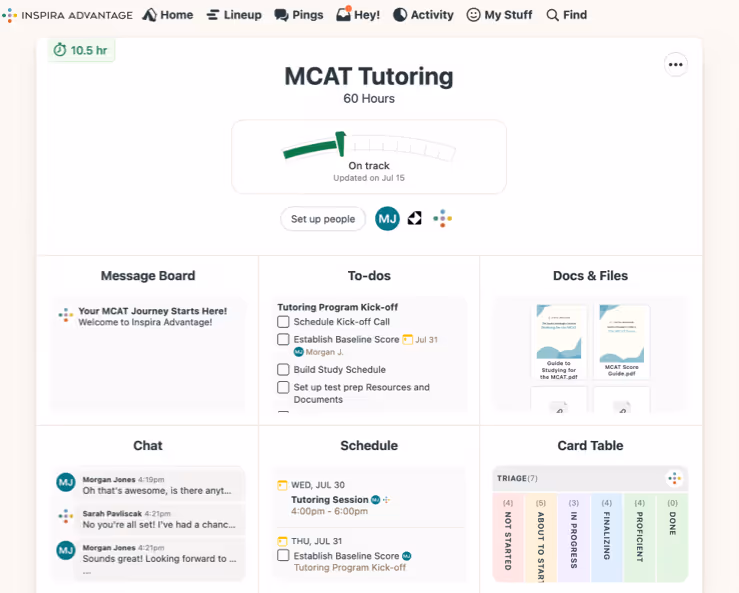739x593 pixels.
Task: Click the Jul 31 due date calendar icon
Action: pyautogui.click(x=407, y=339)
